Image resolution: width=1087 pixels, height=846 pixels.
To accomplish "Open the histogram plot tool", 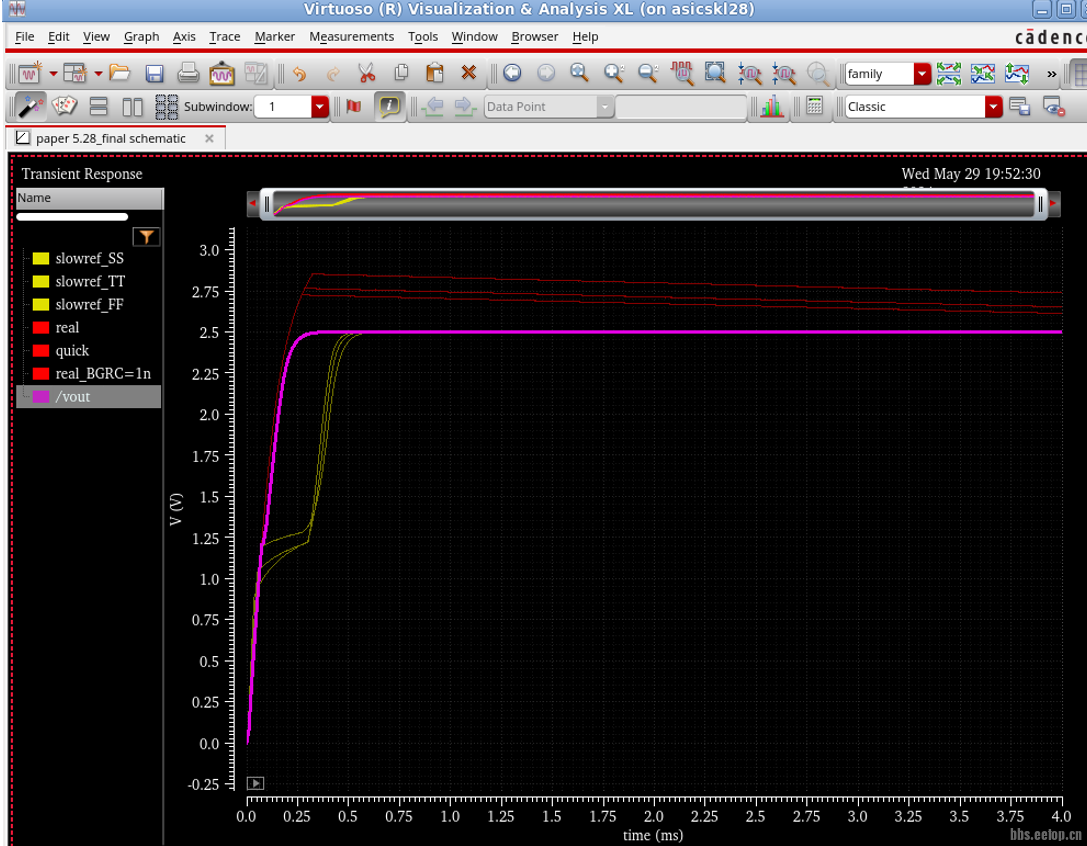I will click(772, 106).
